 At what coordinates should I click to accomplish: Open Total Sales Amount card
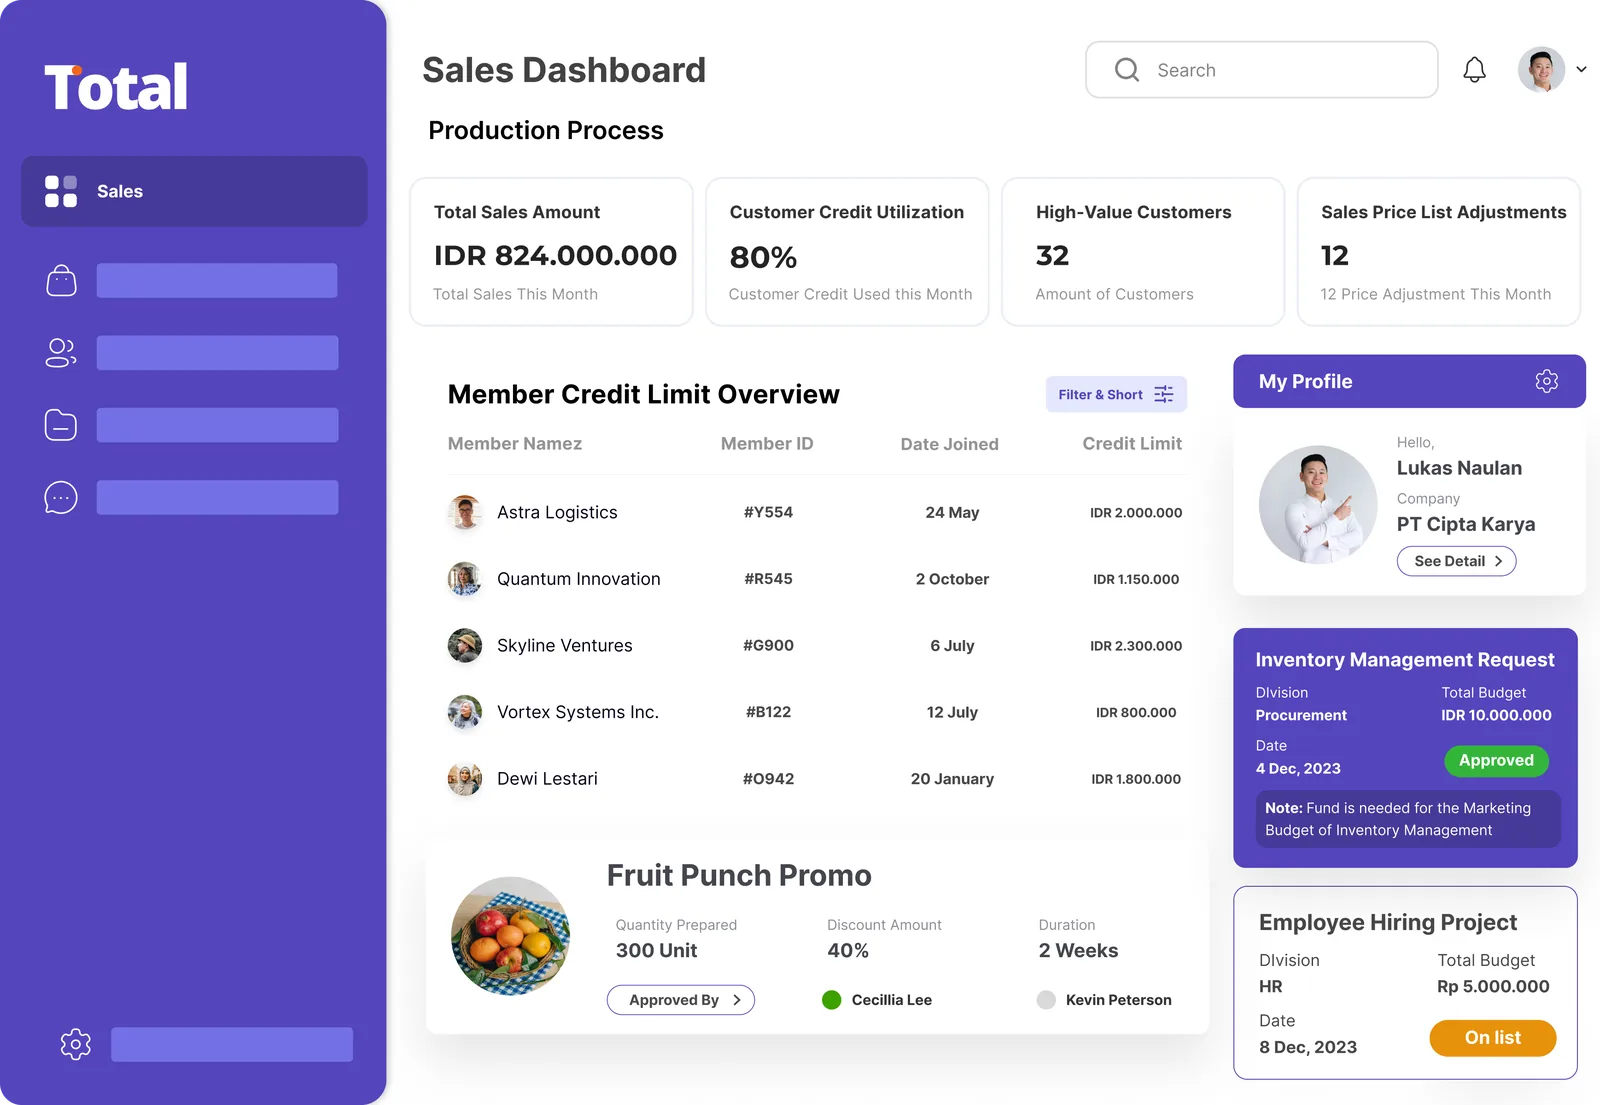[551, 252]
